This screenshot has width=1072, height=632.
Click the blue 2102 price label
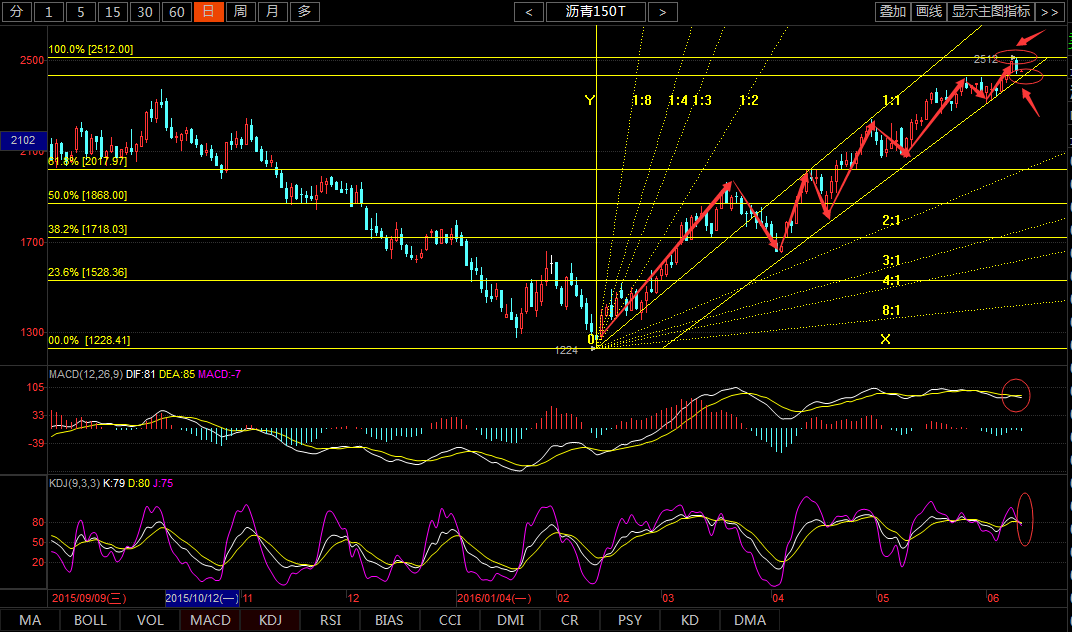point(23,141)
